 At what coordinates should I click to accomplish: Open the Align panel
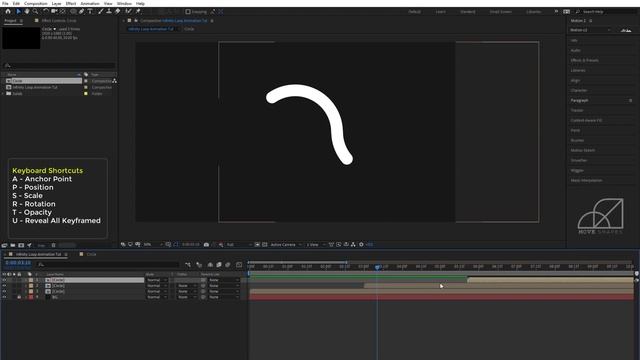[x=576, y=80]
